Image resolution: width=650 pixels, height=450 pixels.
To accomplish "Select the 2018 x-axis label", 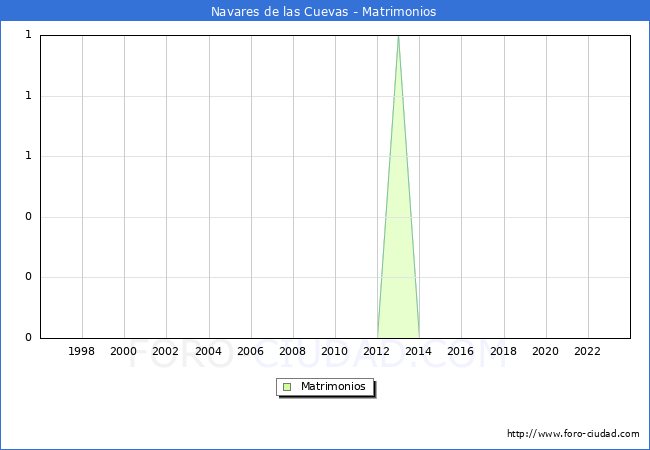I will (503, 351).
